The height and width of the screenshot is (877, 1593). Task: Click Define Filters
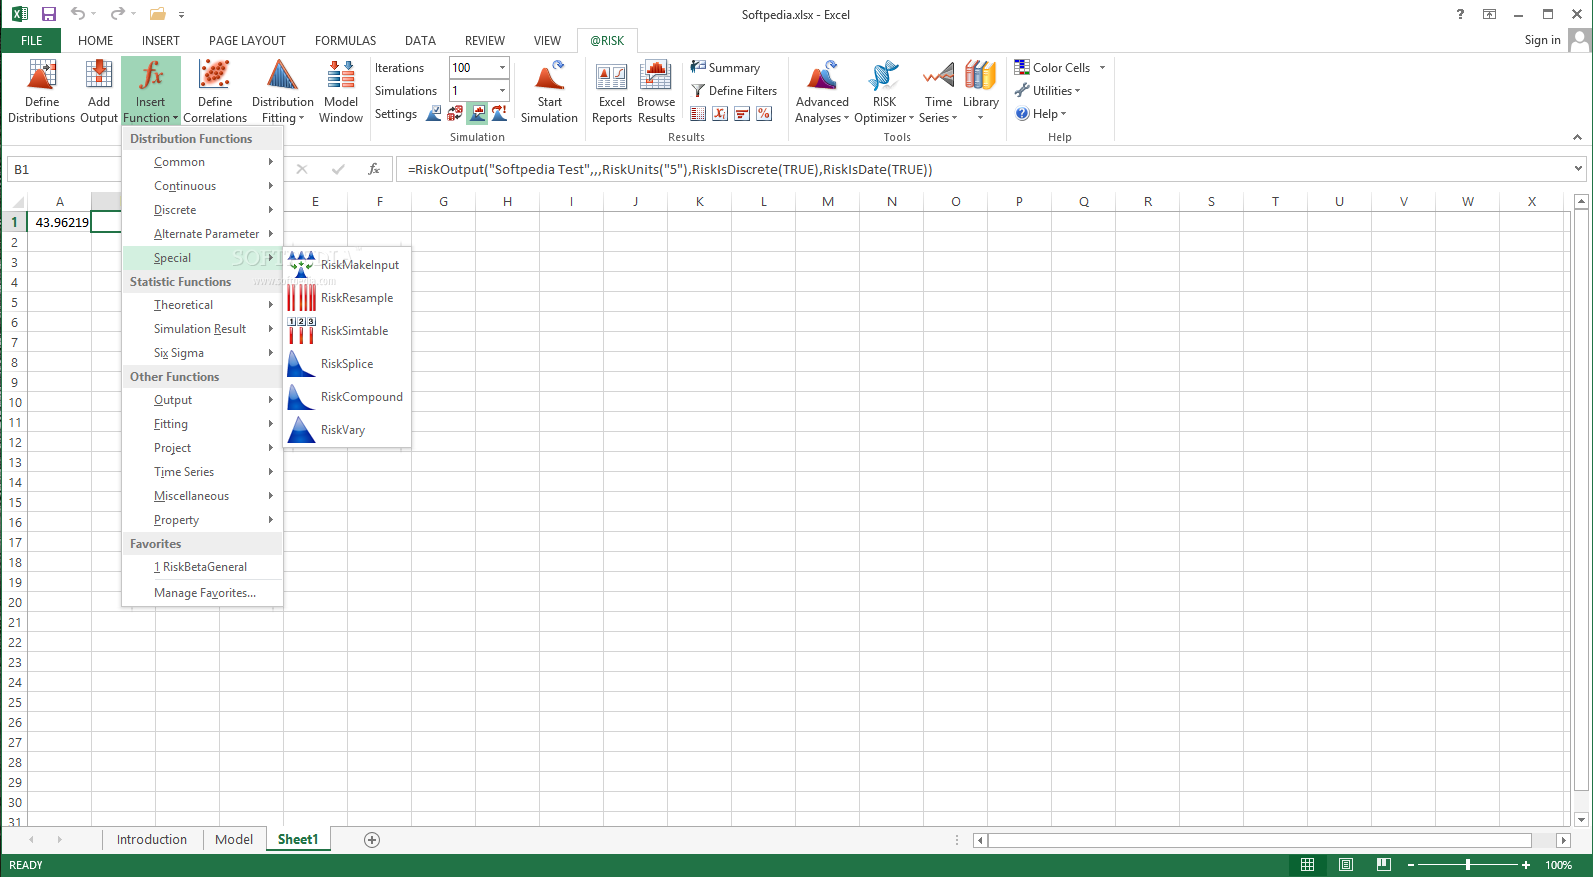pos(734,91)
